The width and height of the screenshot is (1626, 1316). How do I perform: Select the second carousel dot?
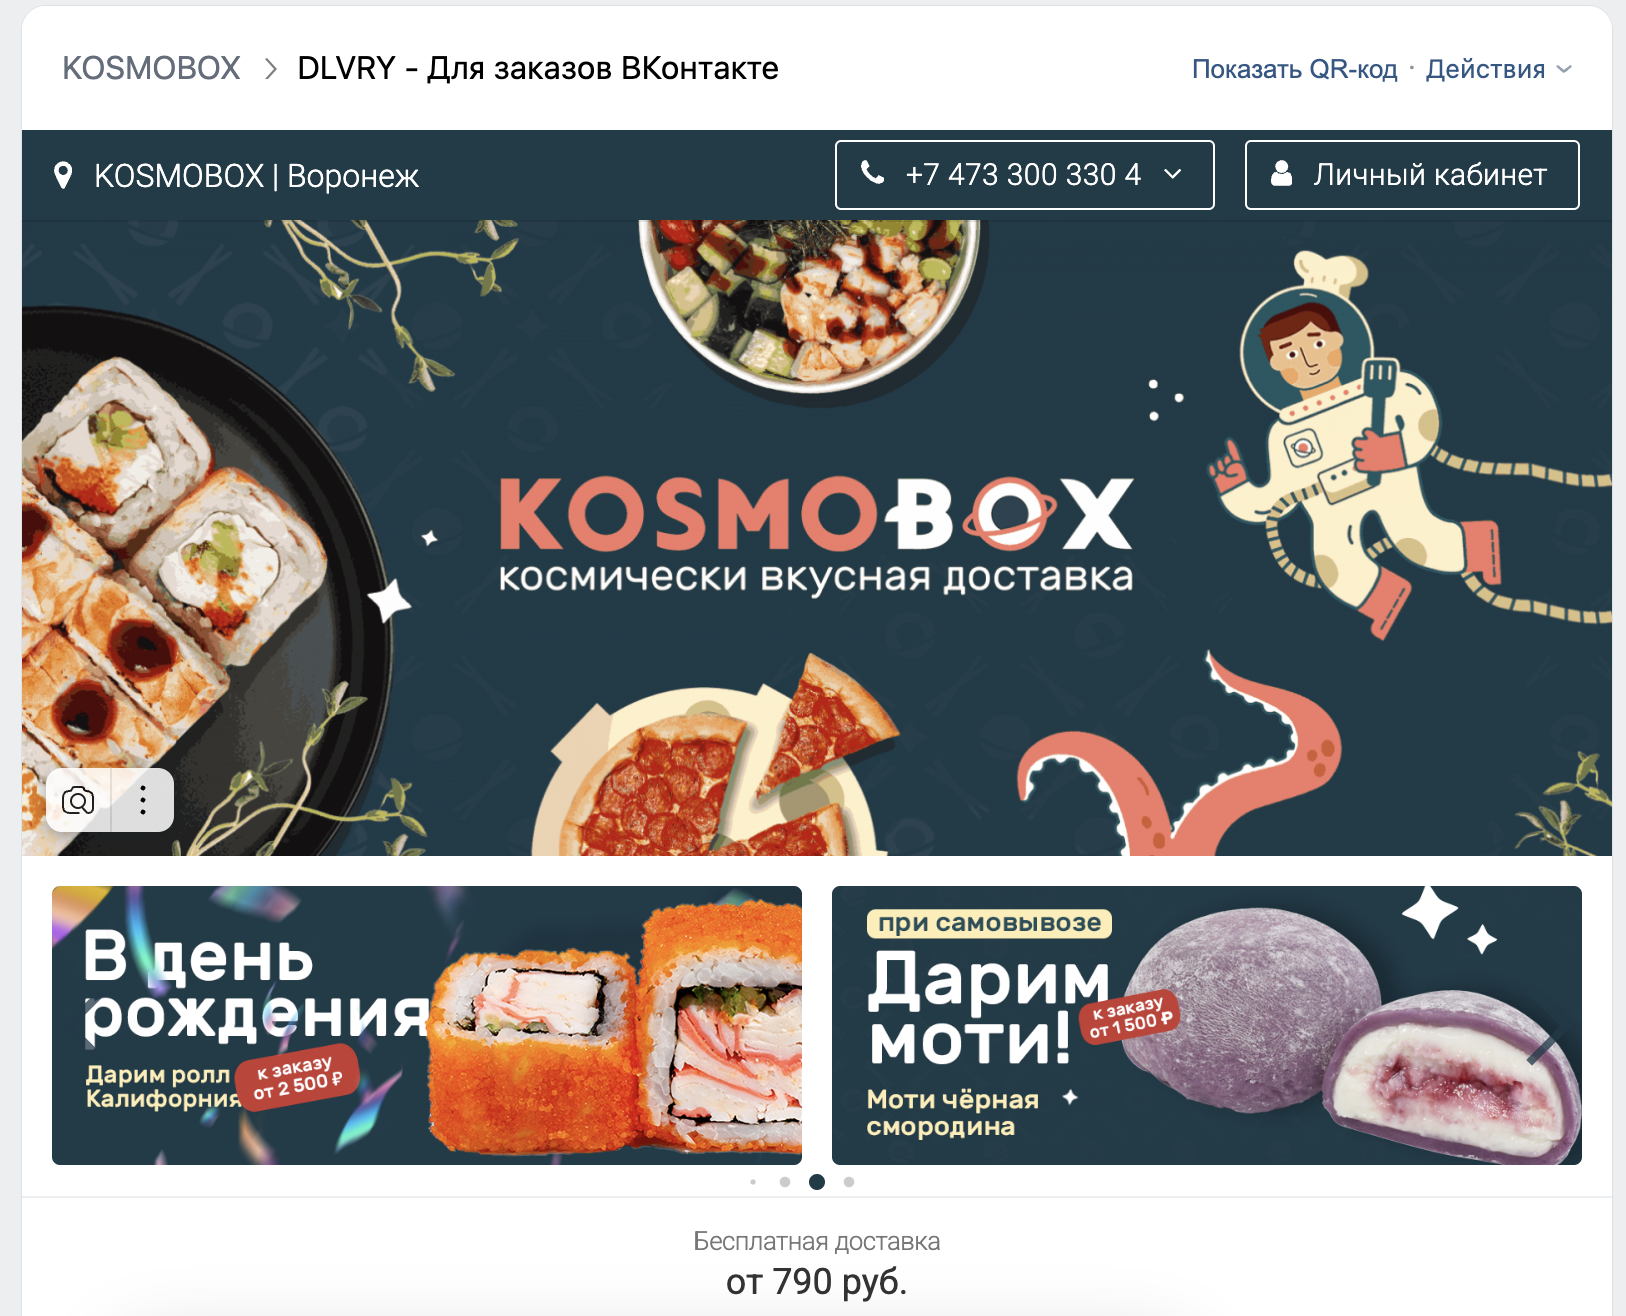point(785,1182)
